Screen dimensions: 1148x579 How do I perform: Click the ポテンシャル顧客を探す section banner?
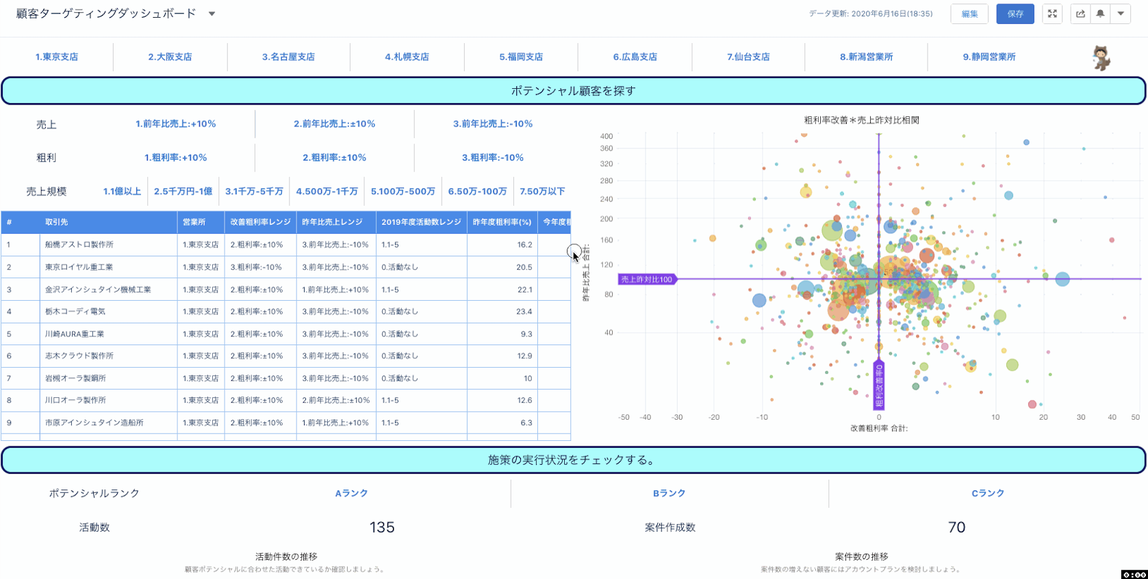coord(573,91)
